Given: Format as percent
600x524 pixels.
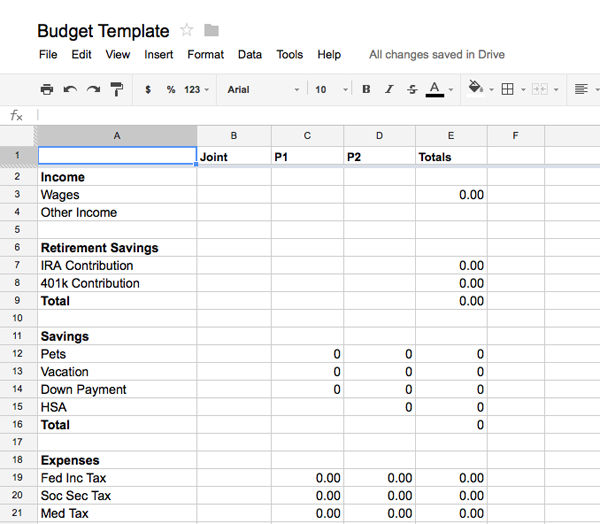Looking at the screenshot, I should 171,90.
